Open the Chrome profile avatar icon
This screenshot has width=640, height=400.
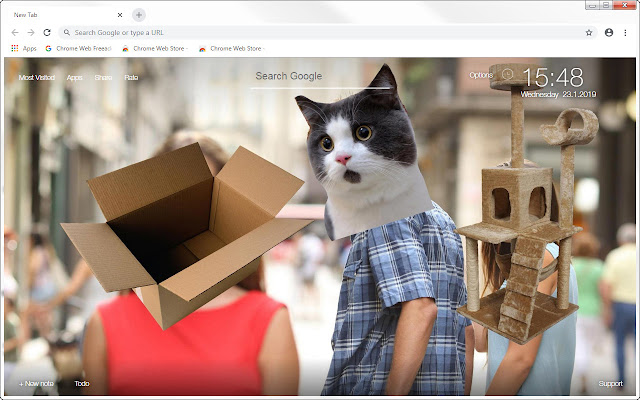point(609,33)
